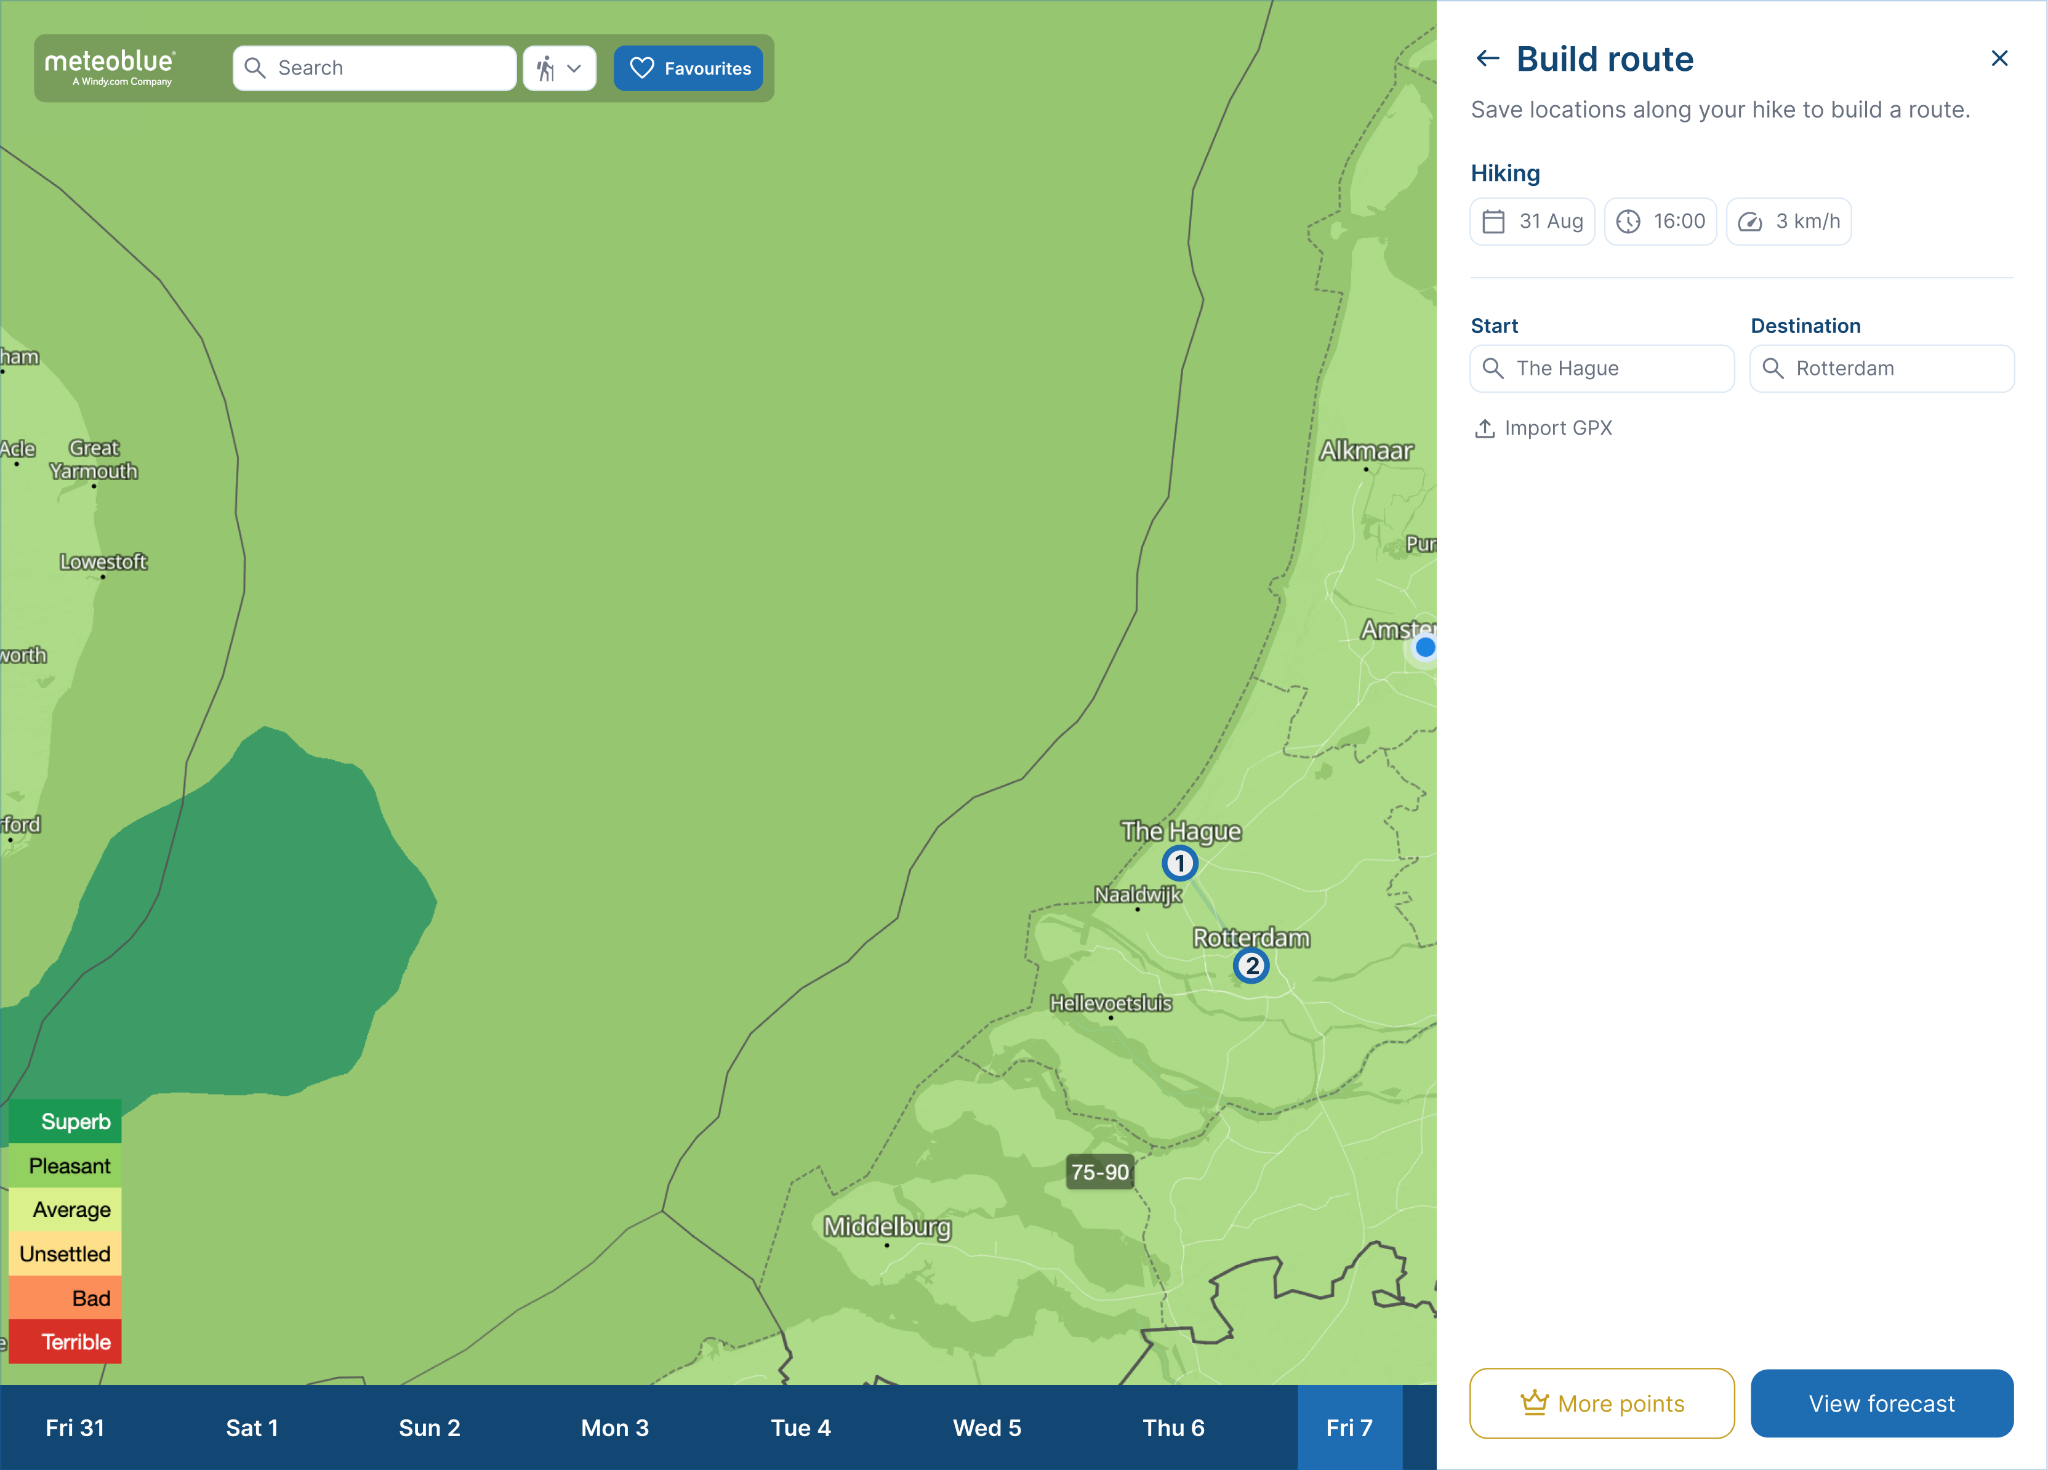
Task: Click the Superb legend swatch
Action: pyautogui.click(x=65, y=1122)
